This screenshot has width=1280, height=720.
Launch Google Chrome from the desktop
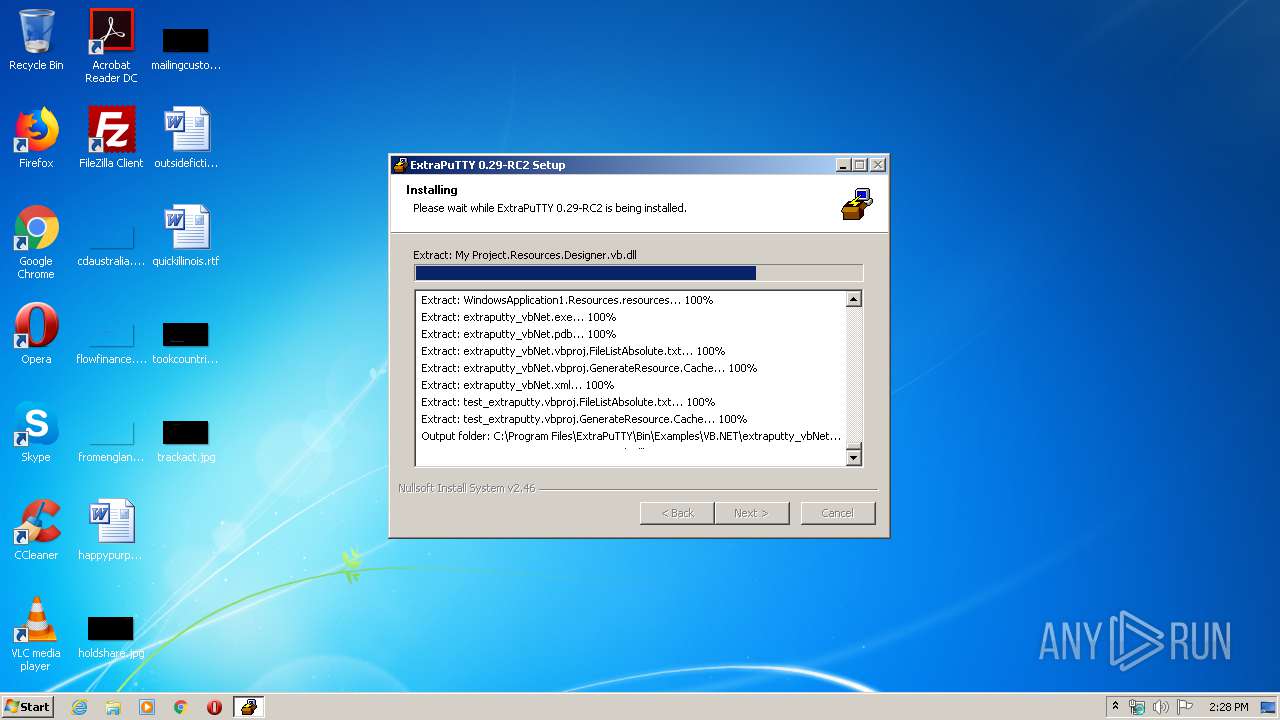coord(36,242)
